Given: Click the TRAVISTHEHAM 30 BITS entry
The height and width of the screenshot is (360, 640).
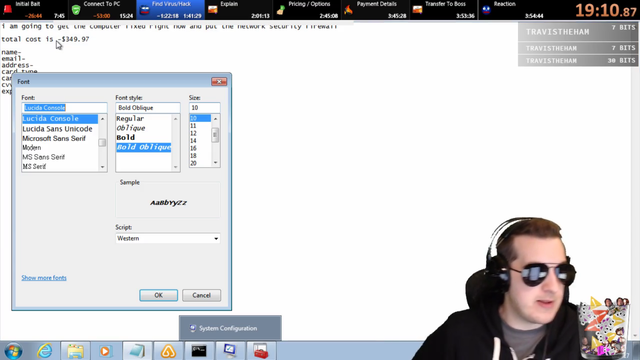Looking at the screenshot, I should point(578,60).
